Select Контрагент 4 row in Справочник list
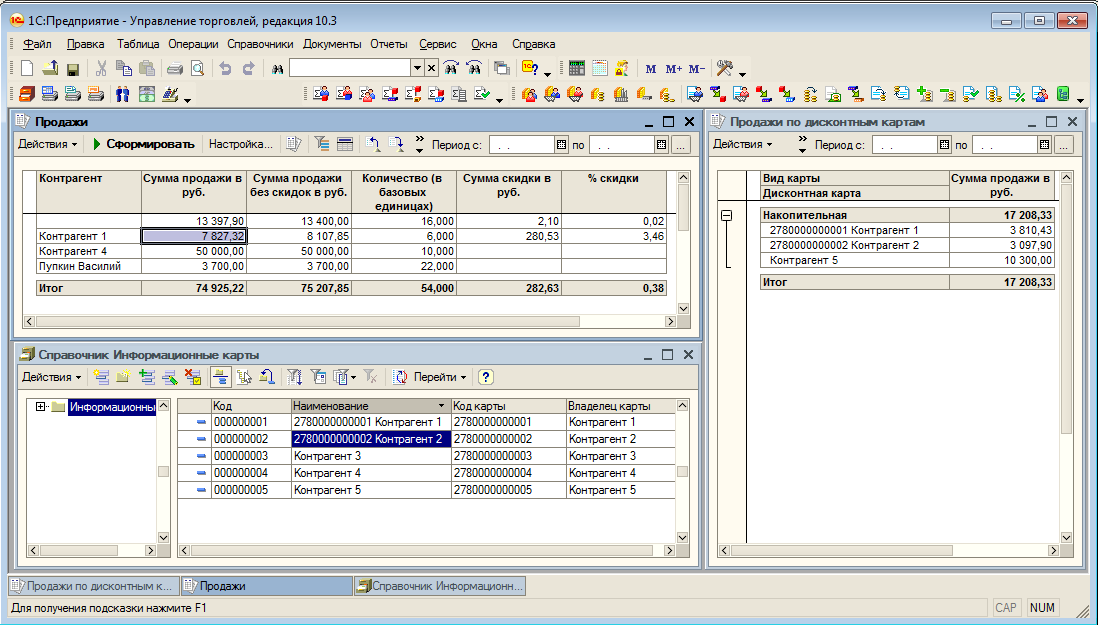Viewport: 1098px width, 625px height. (327, 473)
